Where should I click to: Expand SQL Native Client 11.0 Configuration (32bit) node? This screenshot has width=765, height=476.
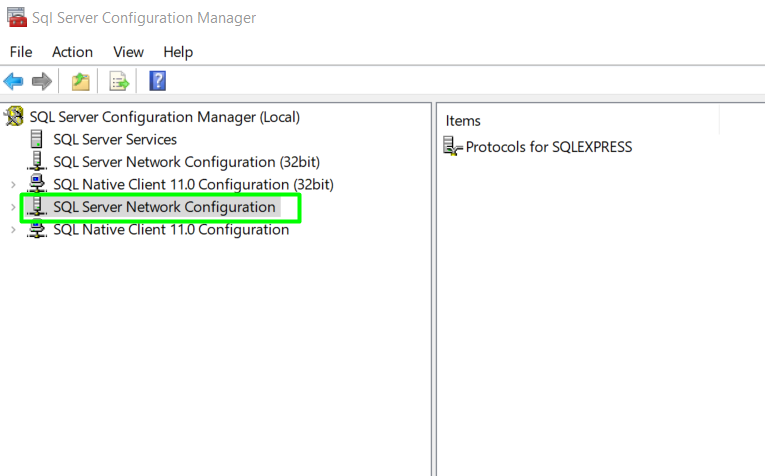pyautogui.click(x=13, y=185)
